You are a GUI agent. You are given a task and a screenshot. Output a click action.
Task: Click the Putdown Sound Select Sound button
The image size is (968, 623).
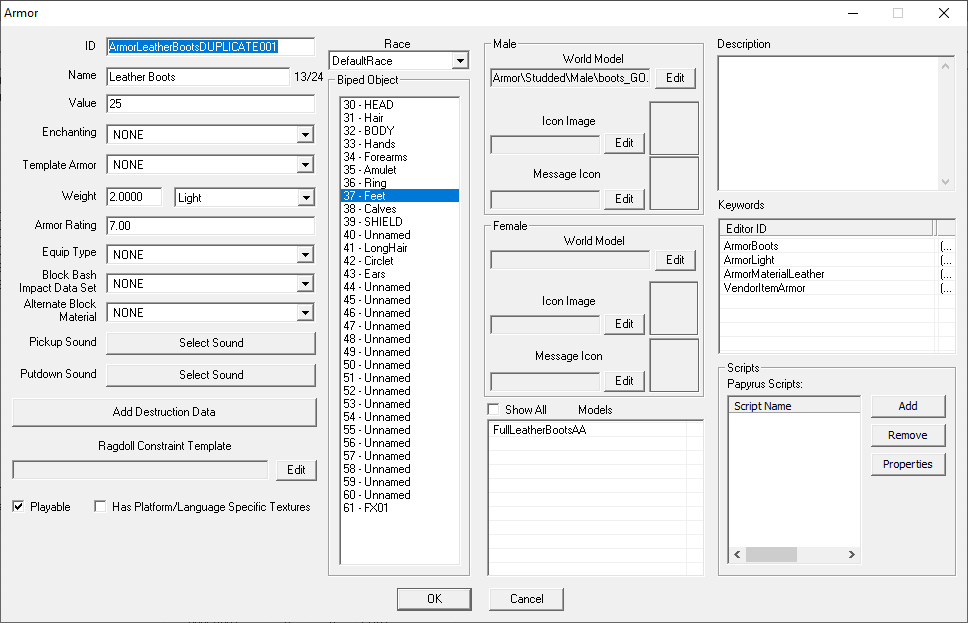click(x=211, y=375)
